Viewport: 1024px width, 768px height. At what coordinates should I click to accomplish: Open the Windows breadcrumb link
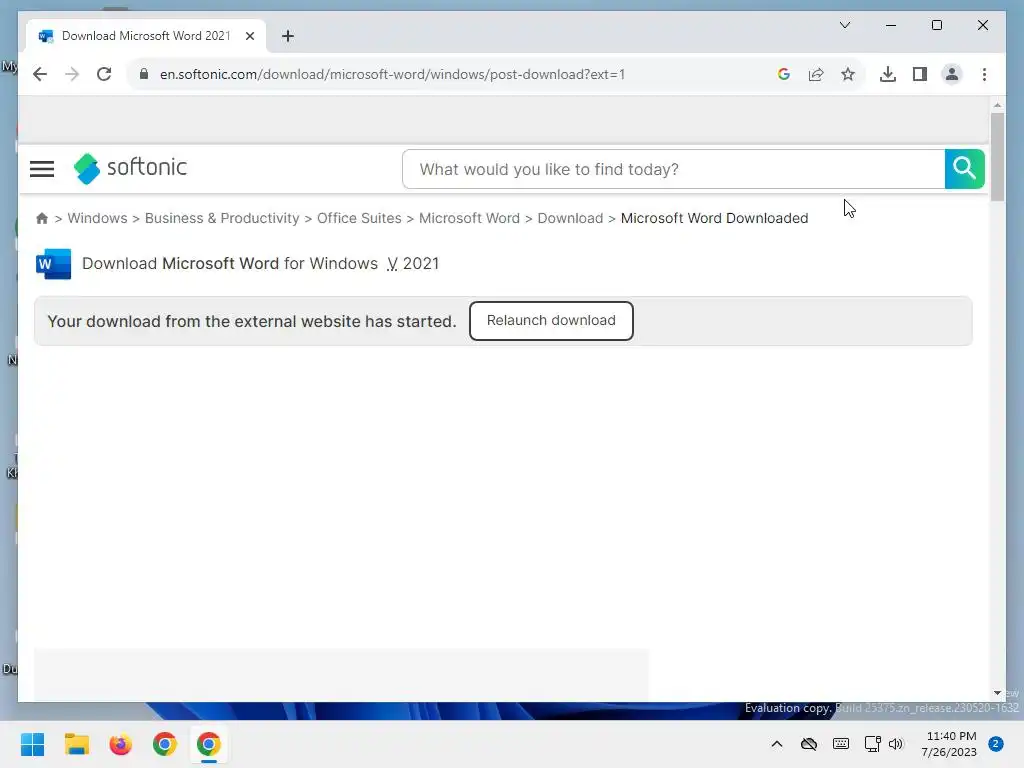pos(97,218)
